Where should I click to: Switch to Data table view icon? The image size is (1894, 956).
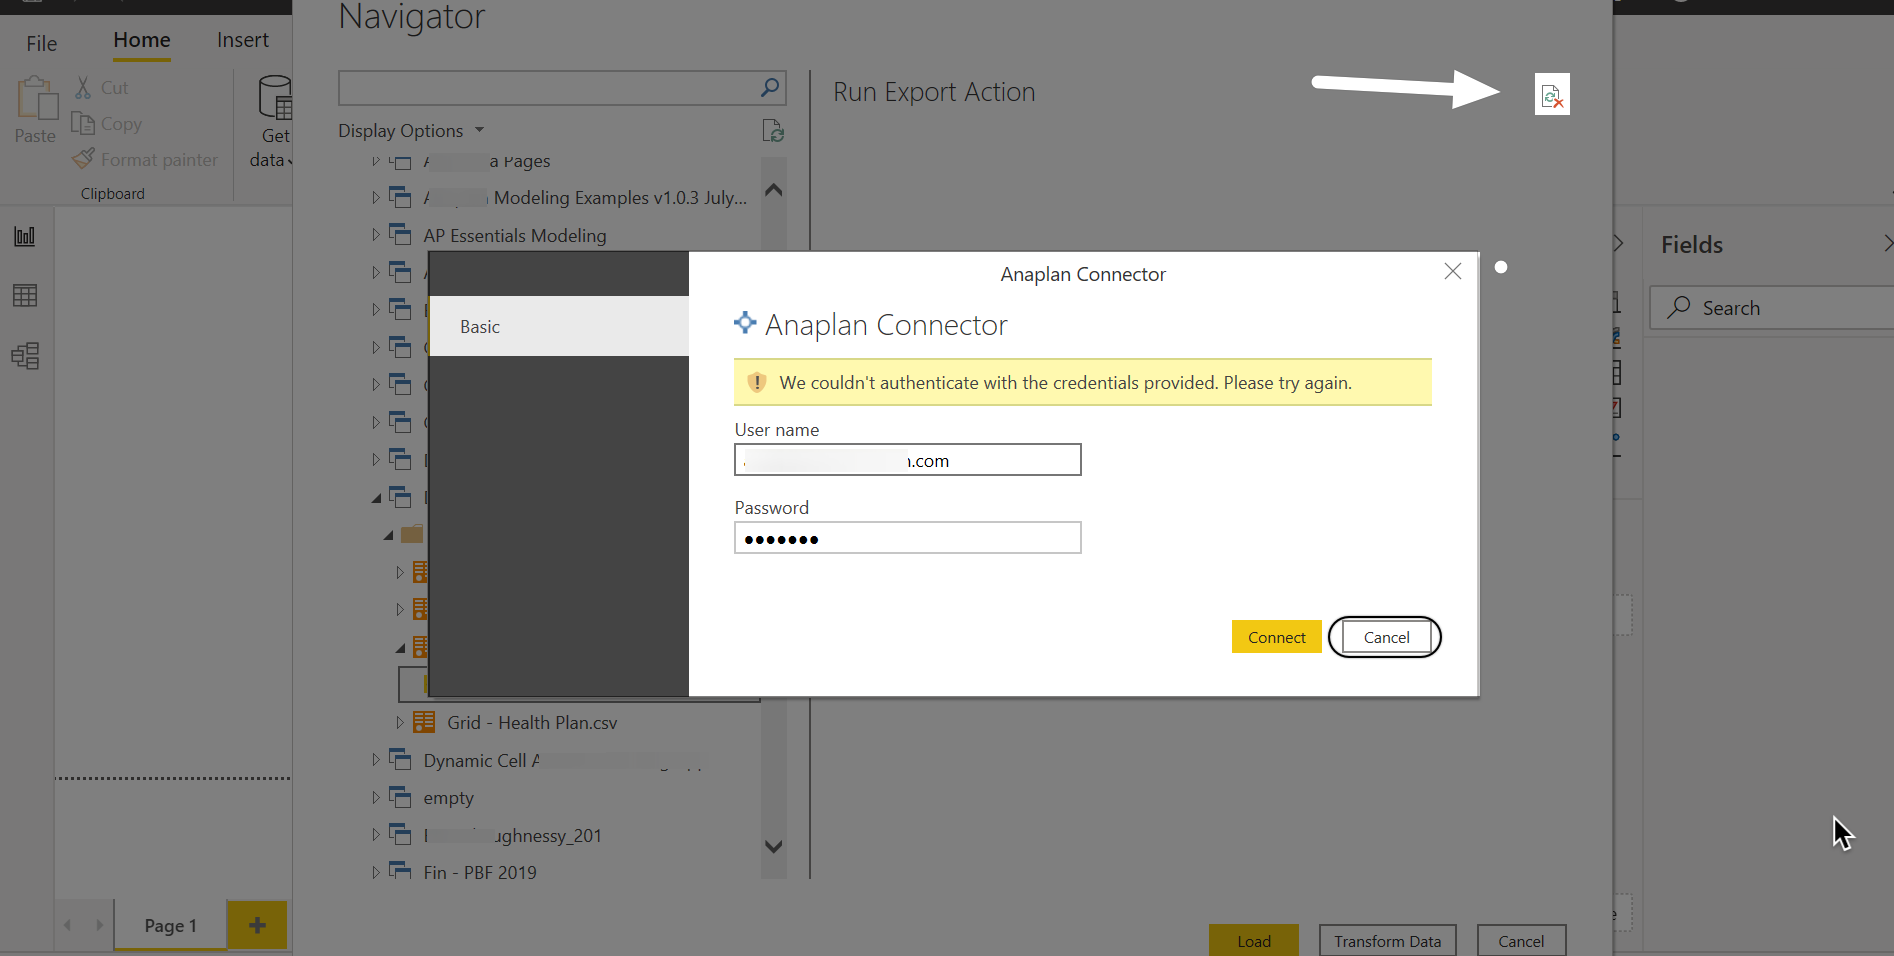tap(25, 296)
